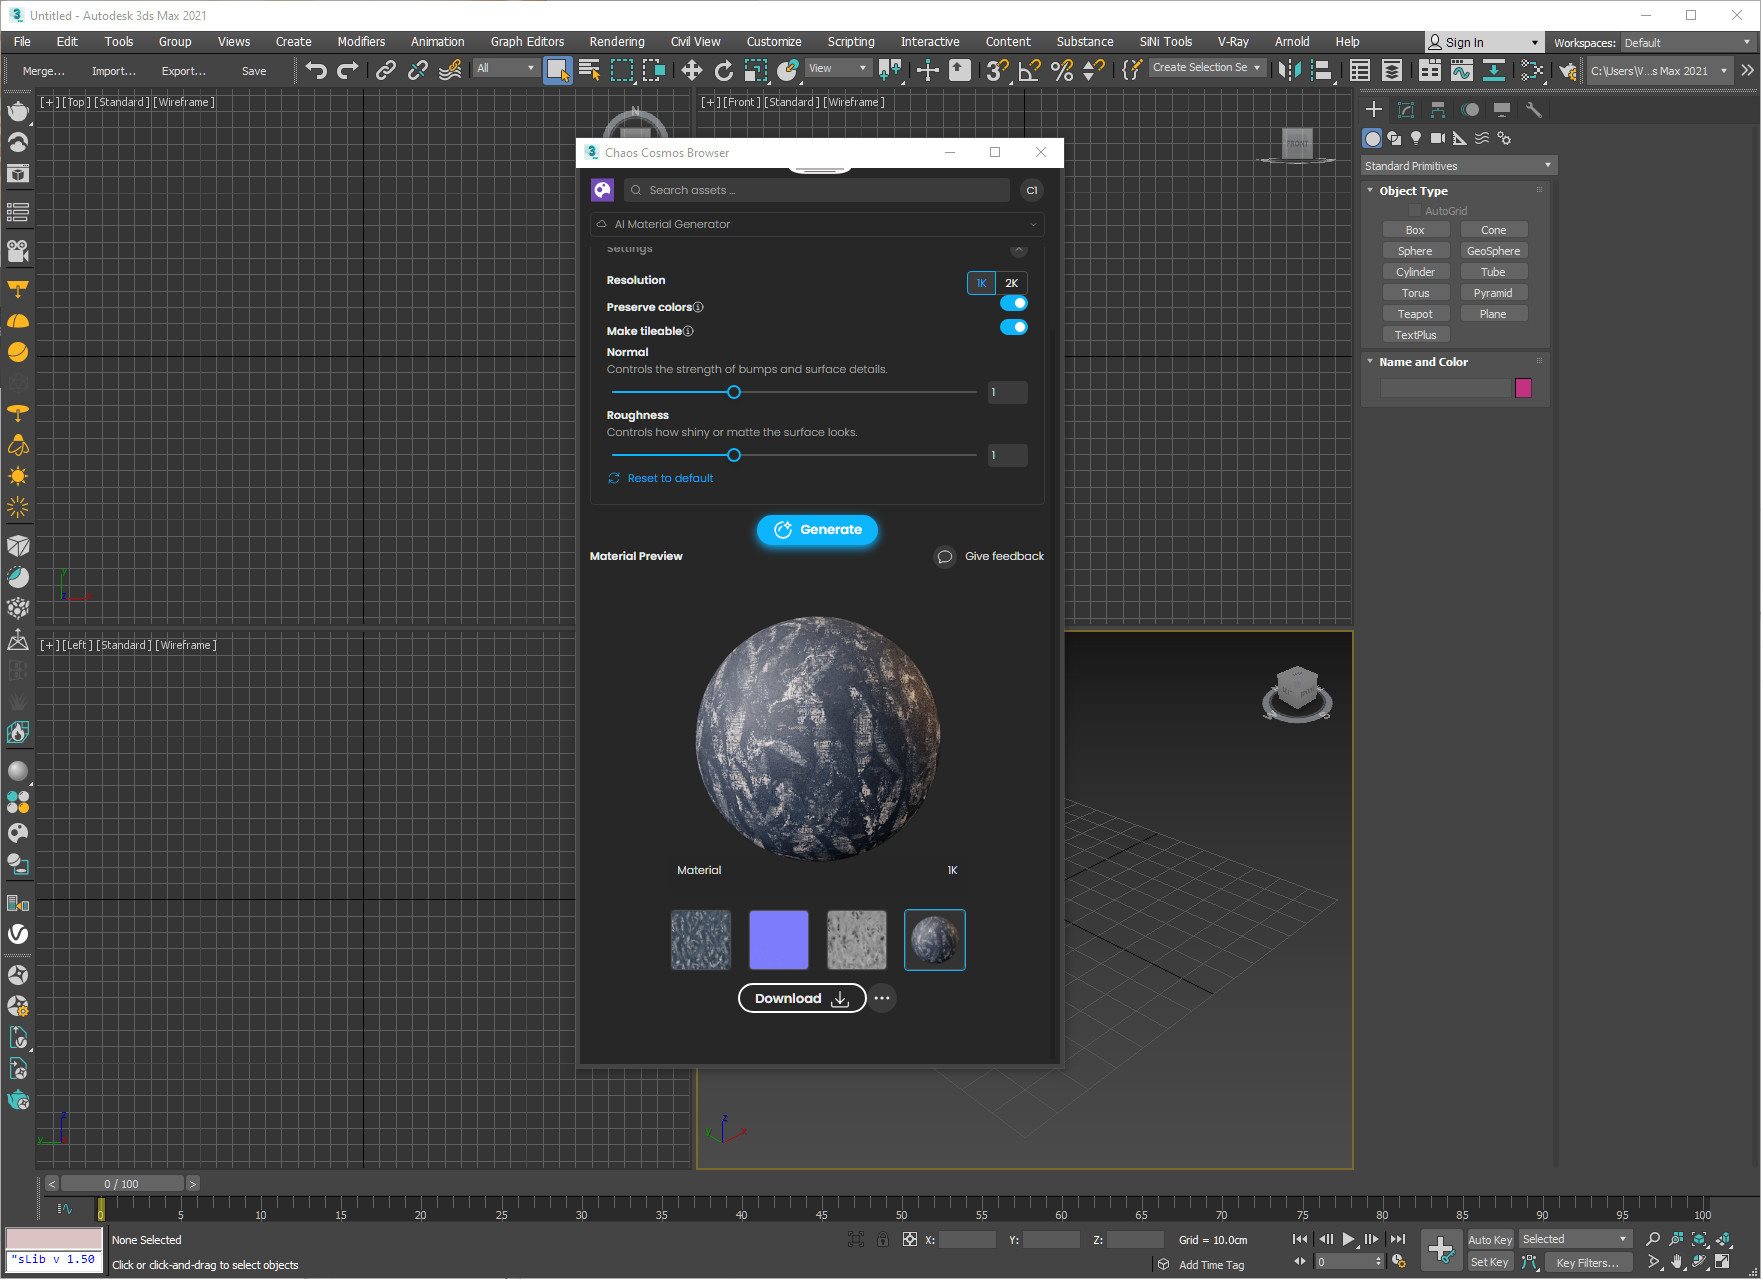The image size is (1761, 1279).
Task: Click the Rectangular Selection Region icon
Action: 622,70
